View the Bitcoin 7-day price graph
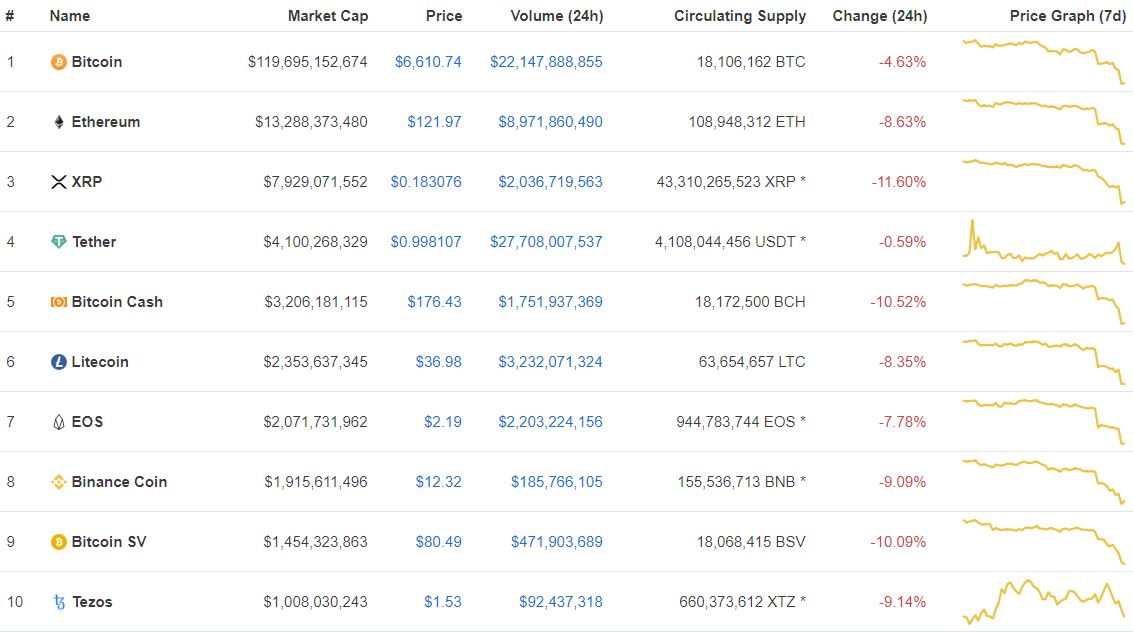 coord(1044,62)
